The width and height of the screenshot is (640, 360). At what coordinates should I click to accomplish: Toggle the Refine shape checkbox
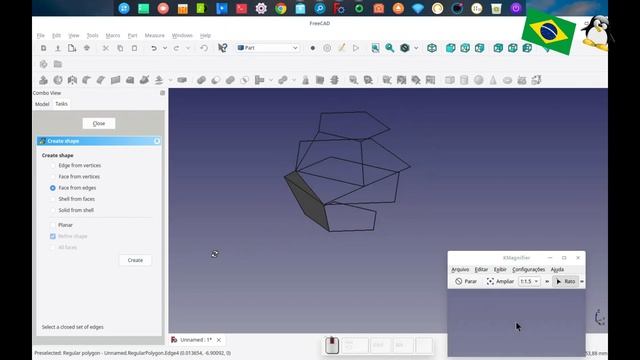[x=53, y=236]
